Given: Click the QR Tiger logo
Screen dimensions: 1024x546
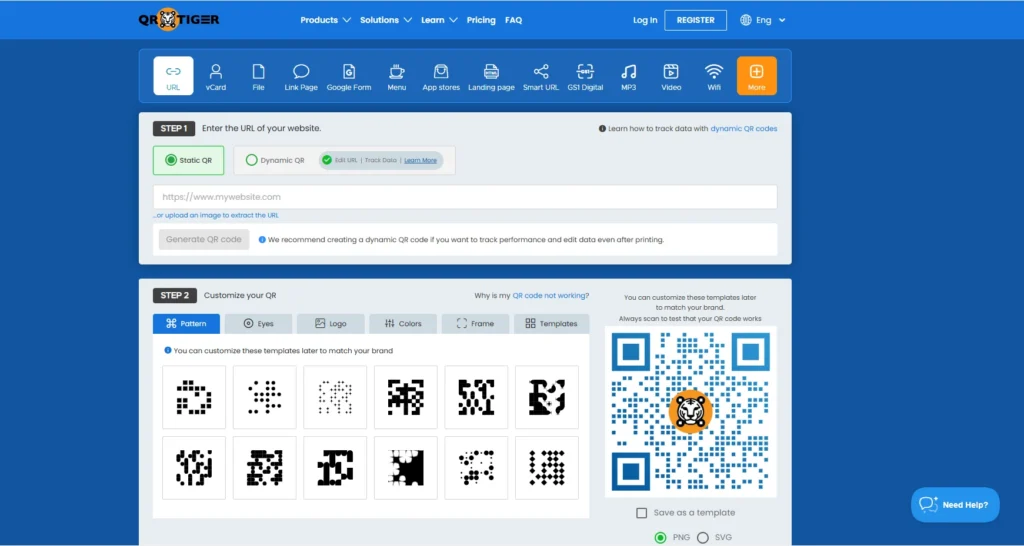Looking at the screenshot, I should coord(179,20).
